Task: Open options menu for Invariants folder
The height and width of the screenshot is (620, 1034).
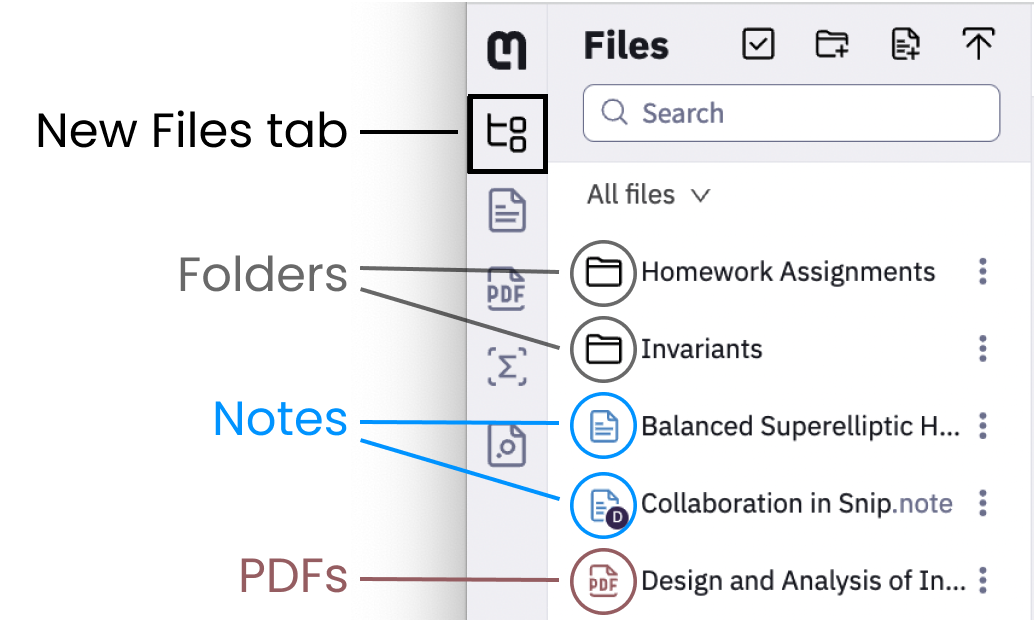Action: (983, 349)
